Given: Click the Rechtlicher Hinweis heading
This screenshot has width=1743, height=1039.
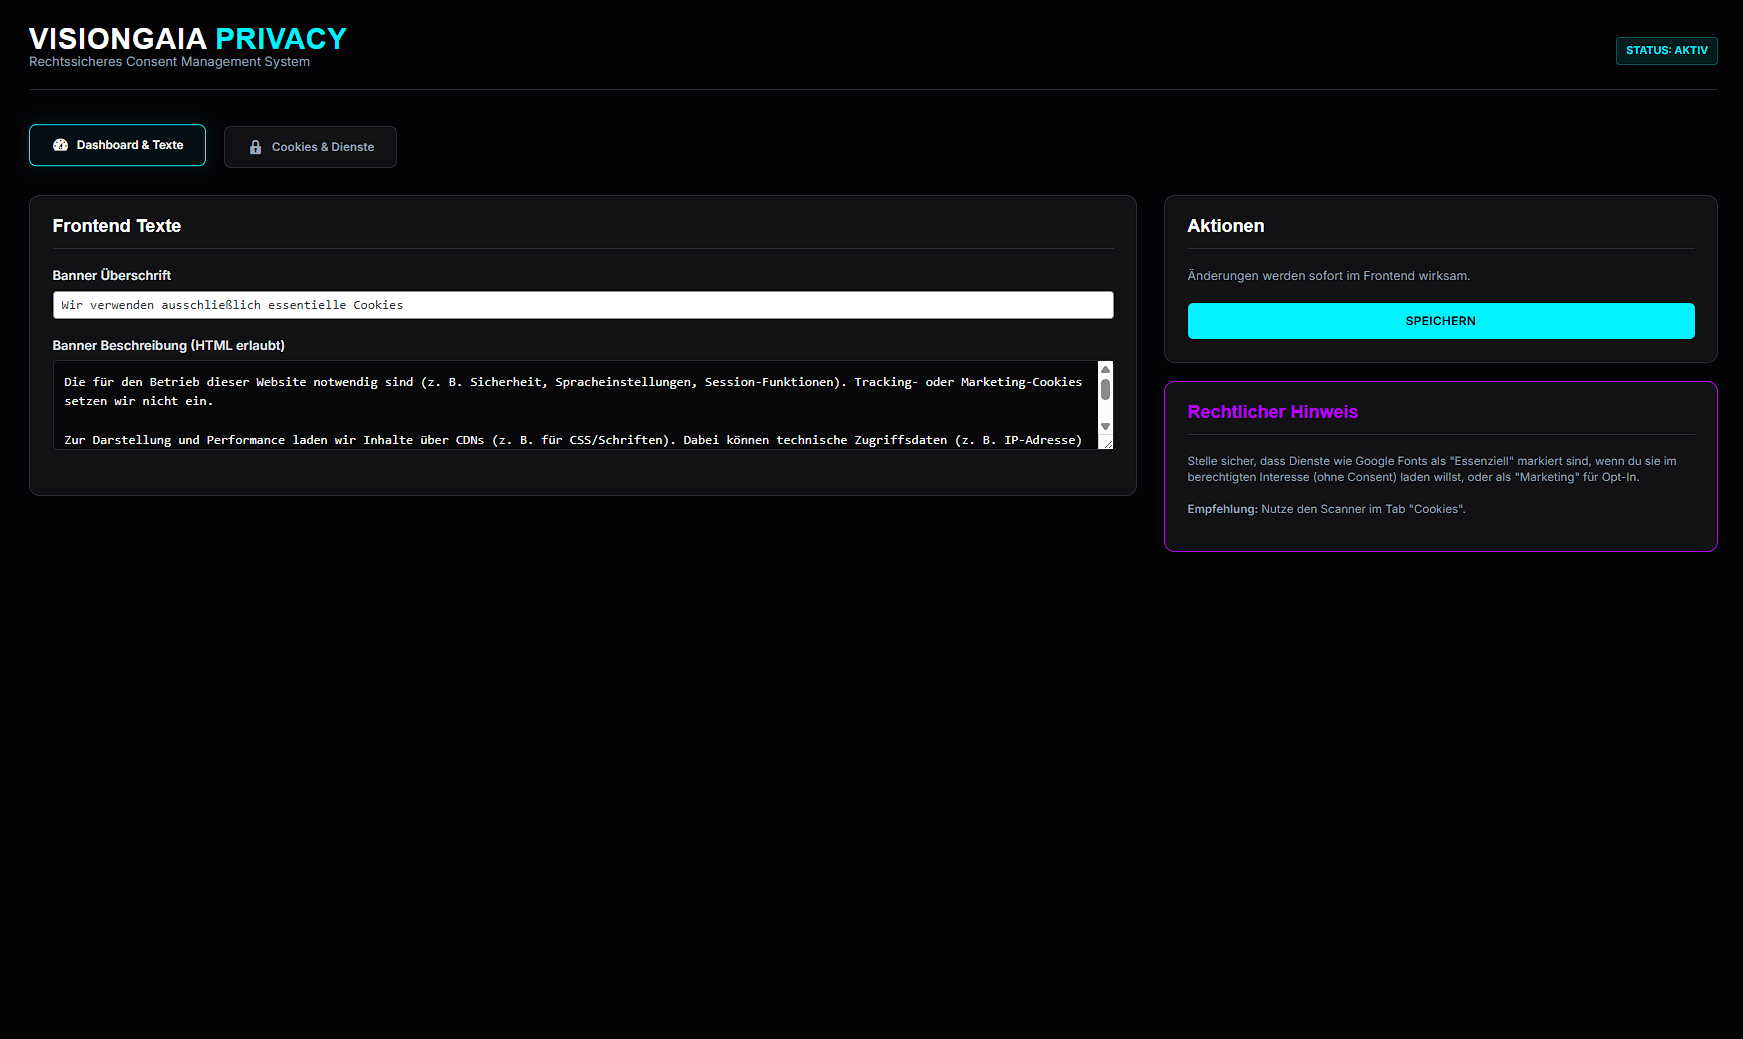Looking at the screenshot, I should click(1272, 412).
